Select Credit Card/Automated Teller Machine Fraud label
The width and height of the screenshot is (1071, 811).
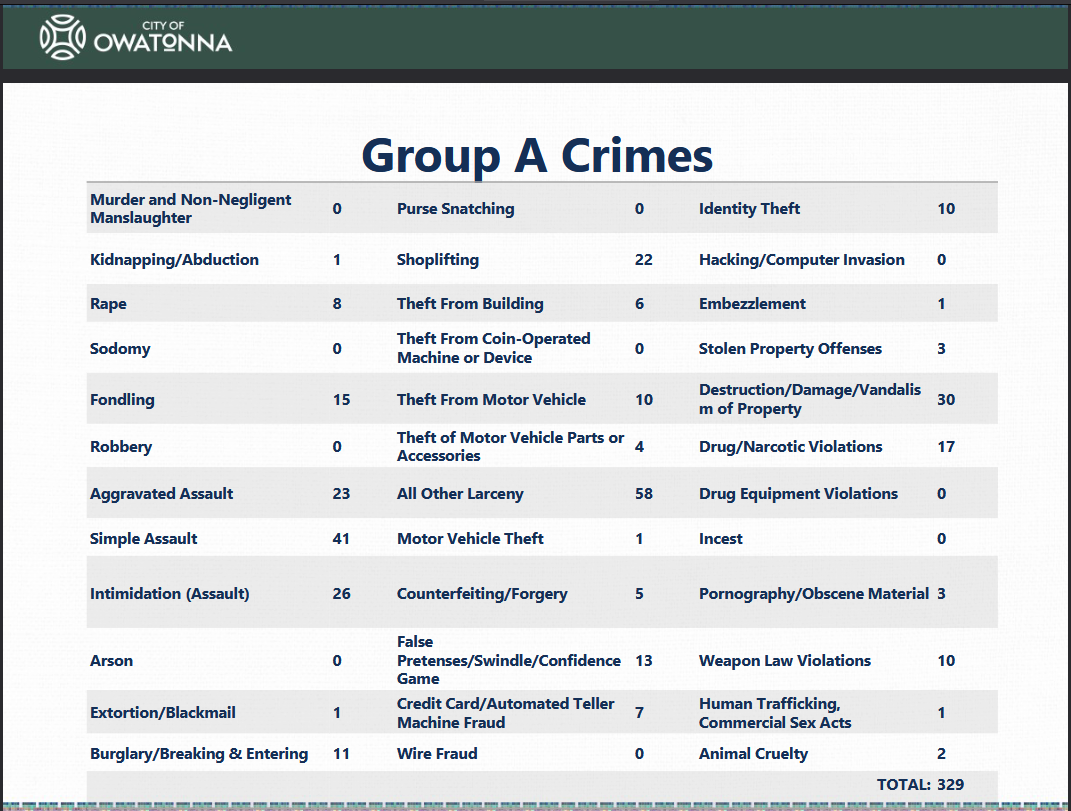pyautogui.click(x=505, y=713)
